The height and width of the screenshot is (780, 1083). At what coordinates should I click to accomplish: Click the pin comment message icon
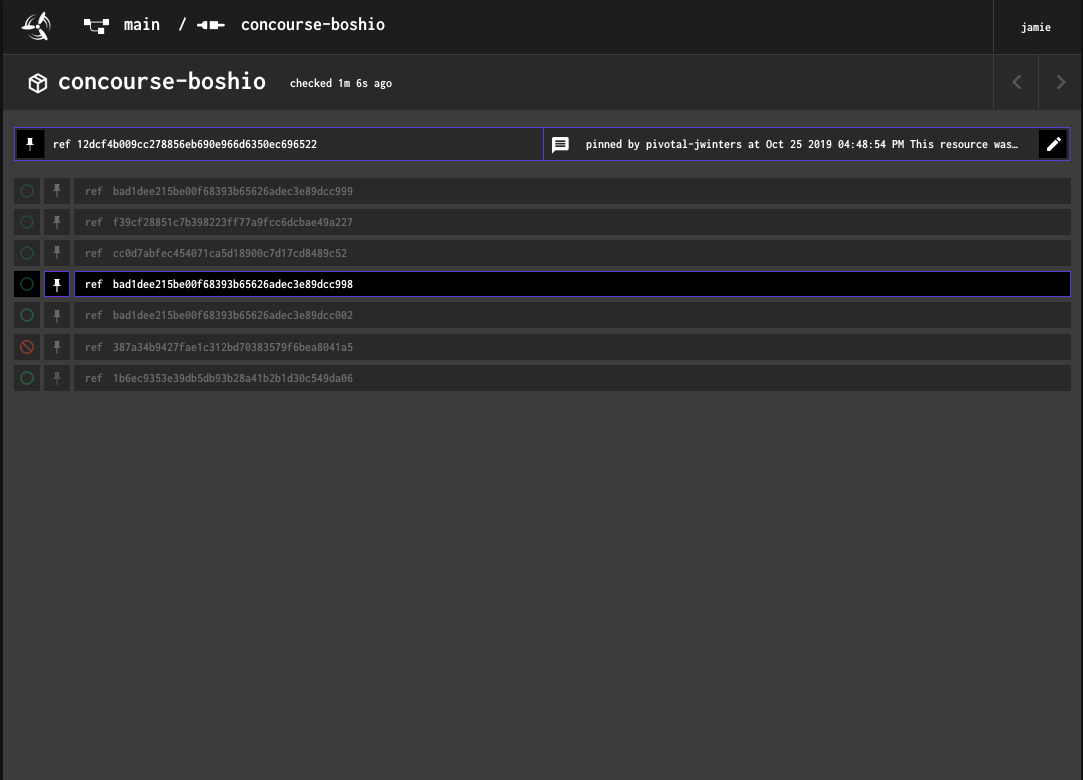click(560, 144)
